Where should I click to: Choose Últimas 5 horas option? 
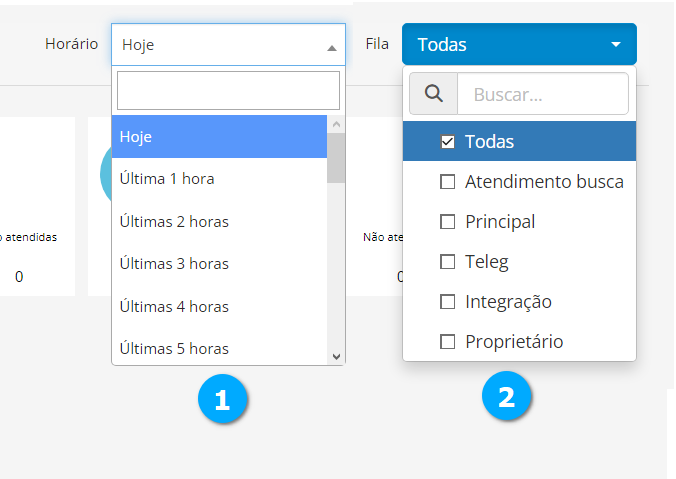219,349
